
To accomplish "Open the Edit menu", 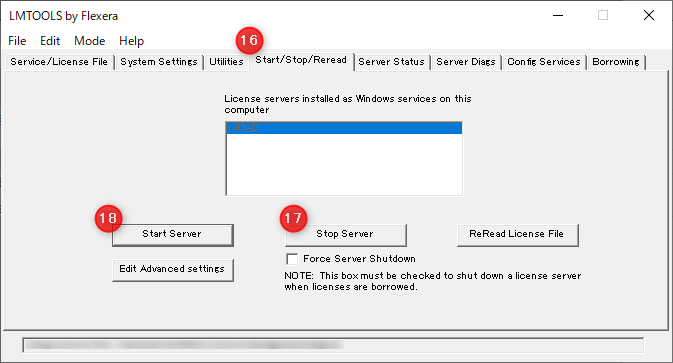I will coord(50,41).
